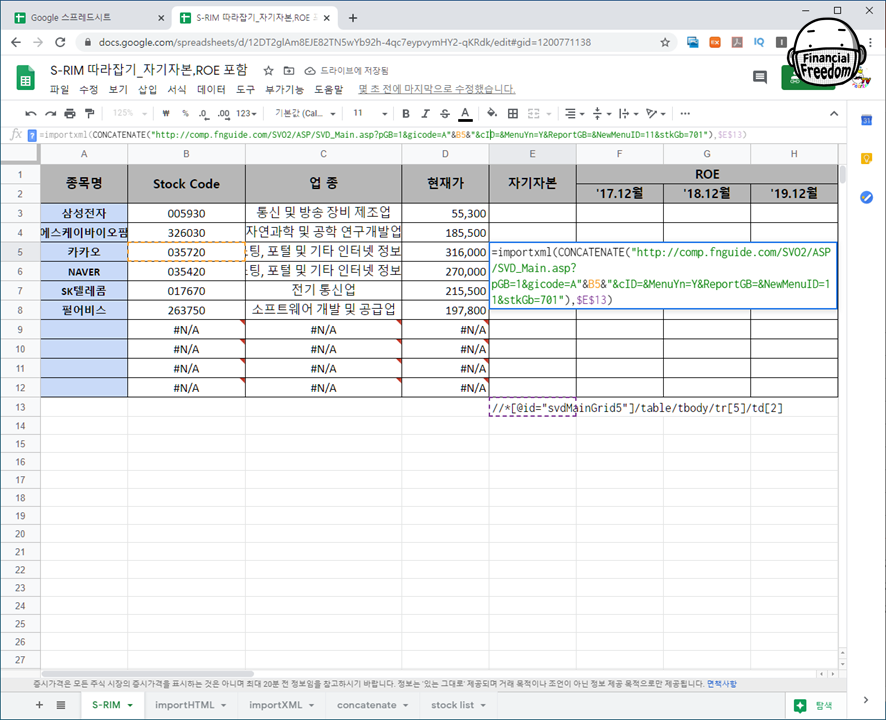Open Keep in side panel
This screenshot has height=720, width=886.
[866, 158]
